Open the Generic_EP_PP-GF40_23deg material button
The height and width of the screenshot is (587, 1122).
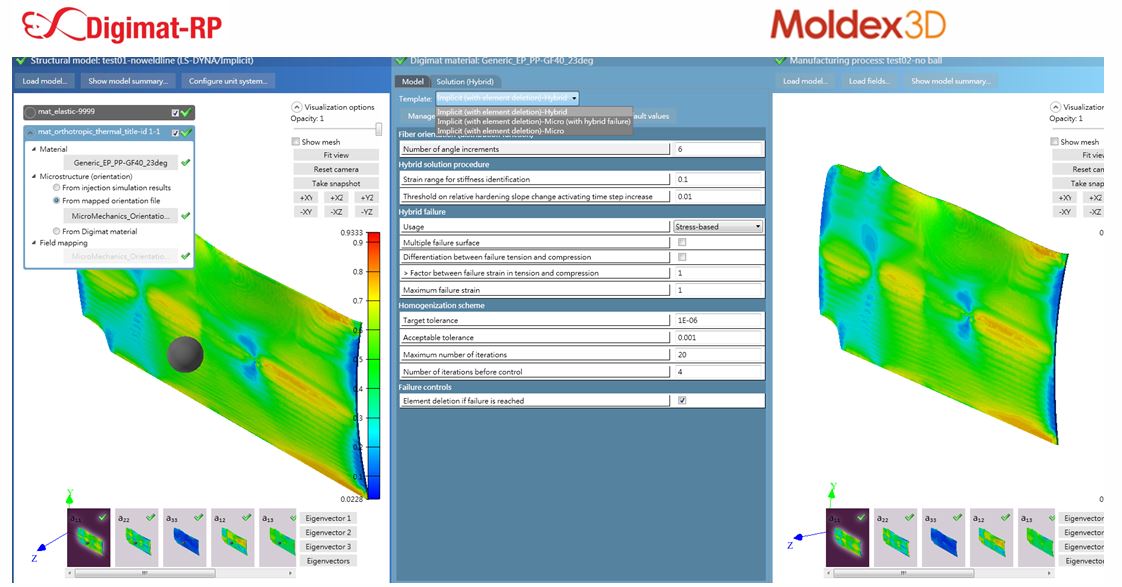120,162
